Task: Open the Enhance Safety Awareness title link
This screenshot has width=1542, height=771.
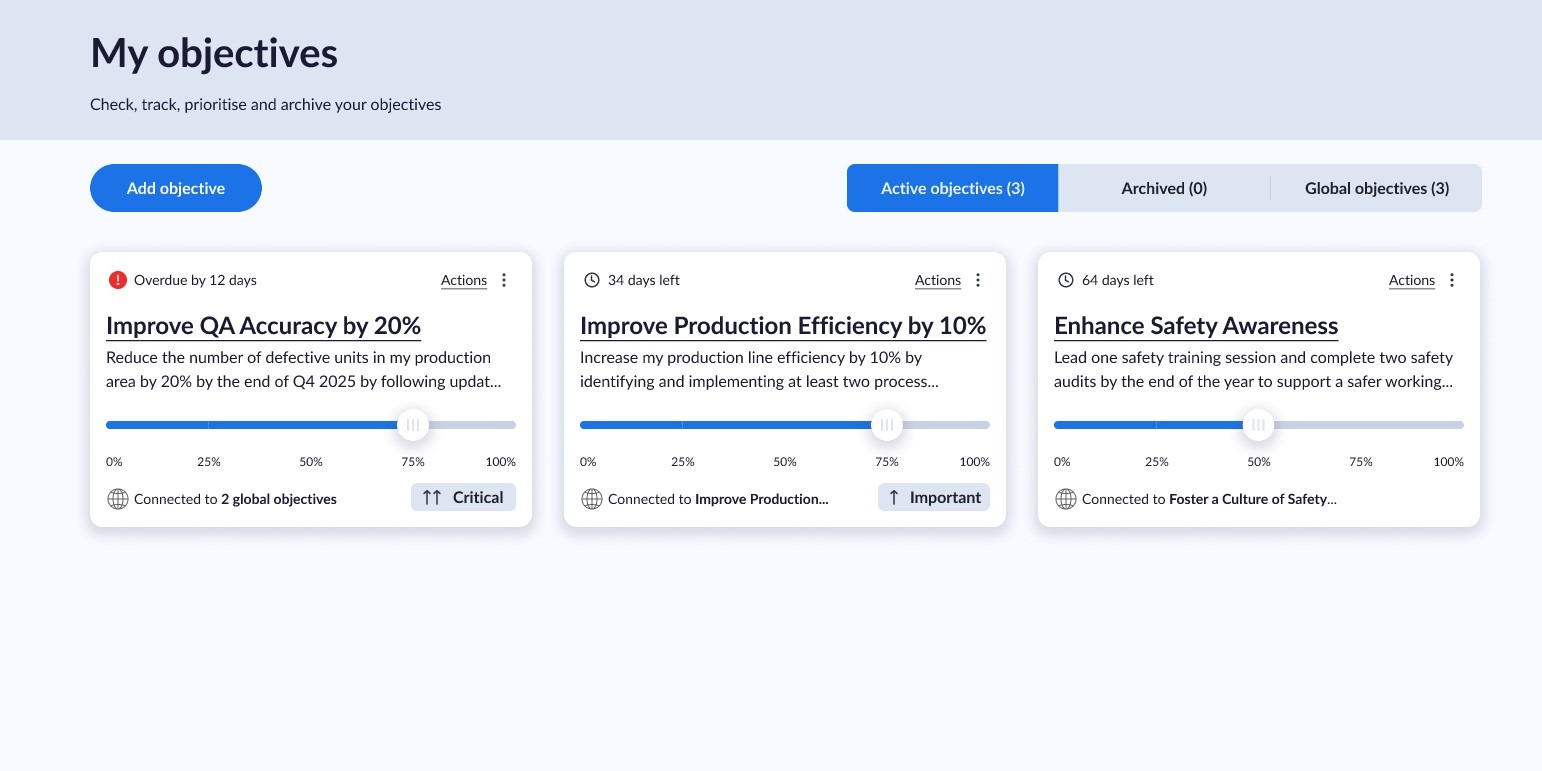Action: [x=1196, y=326]
